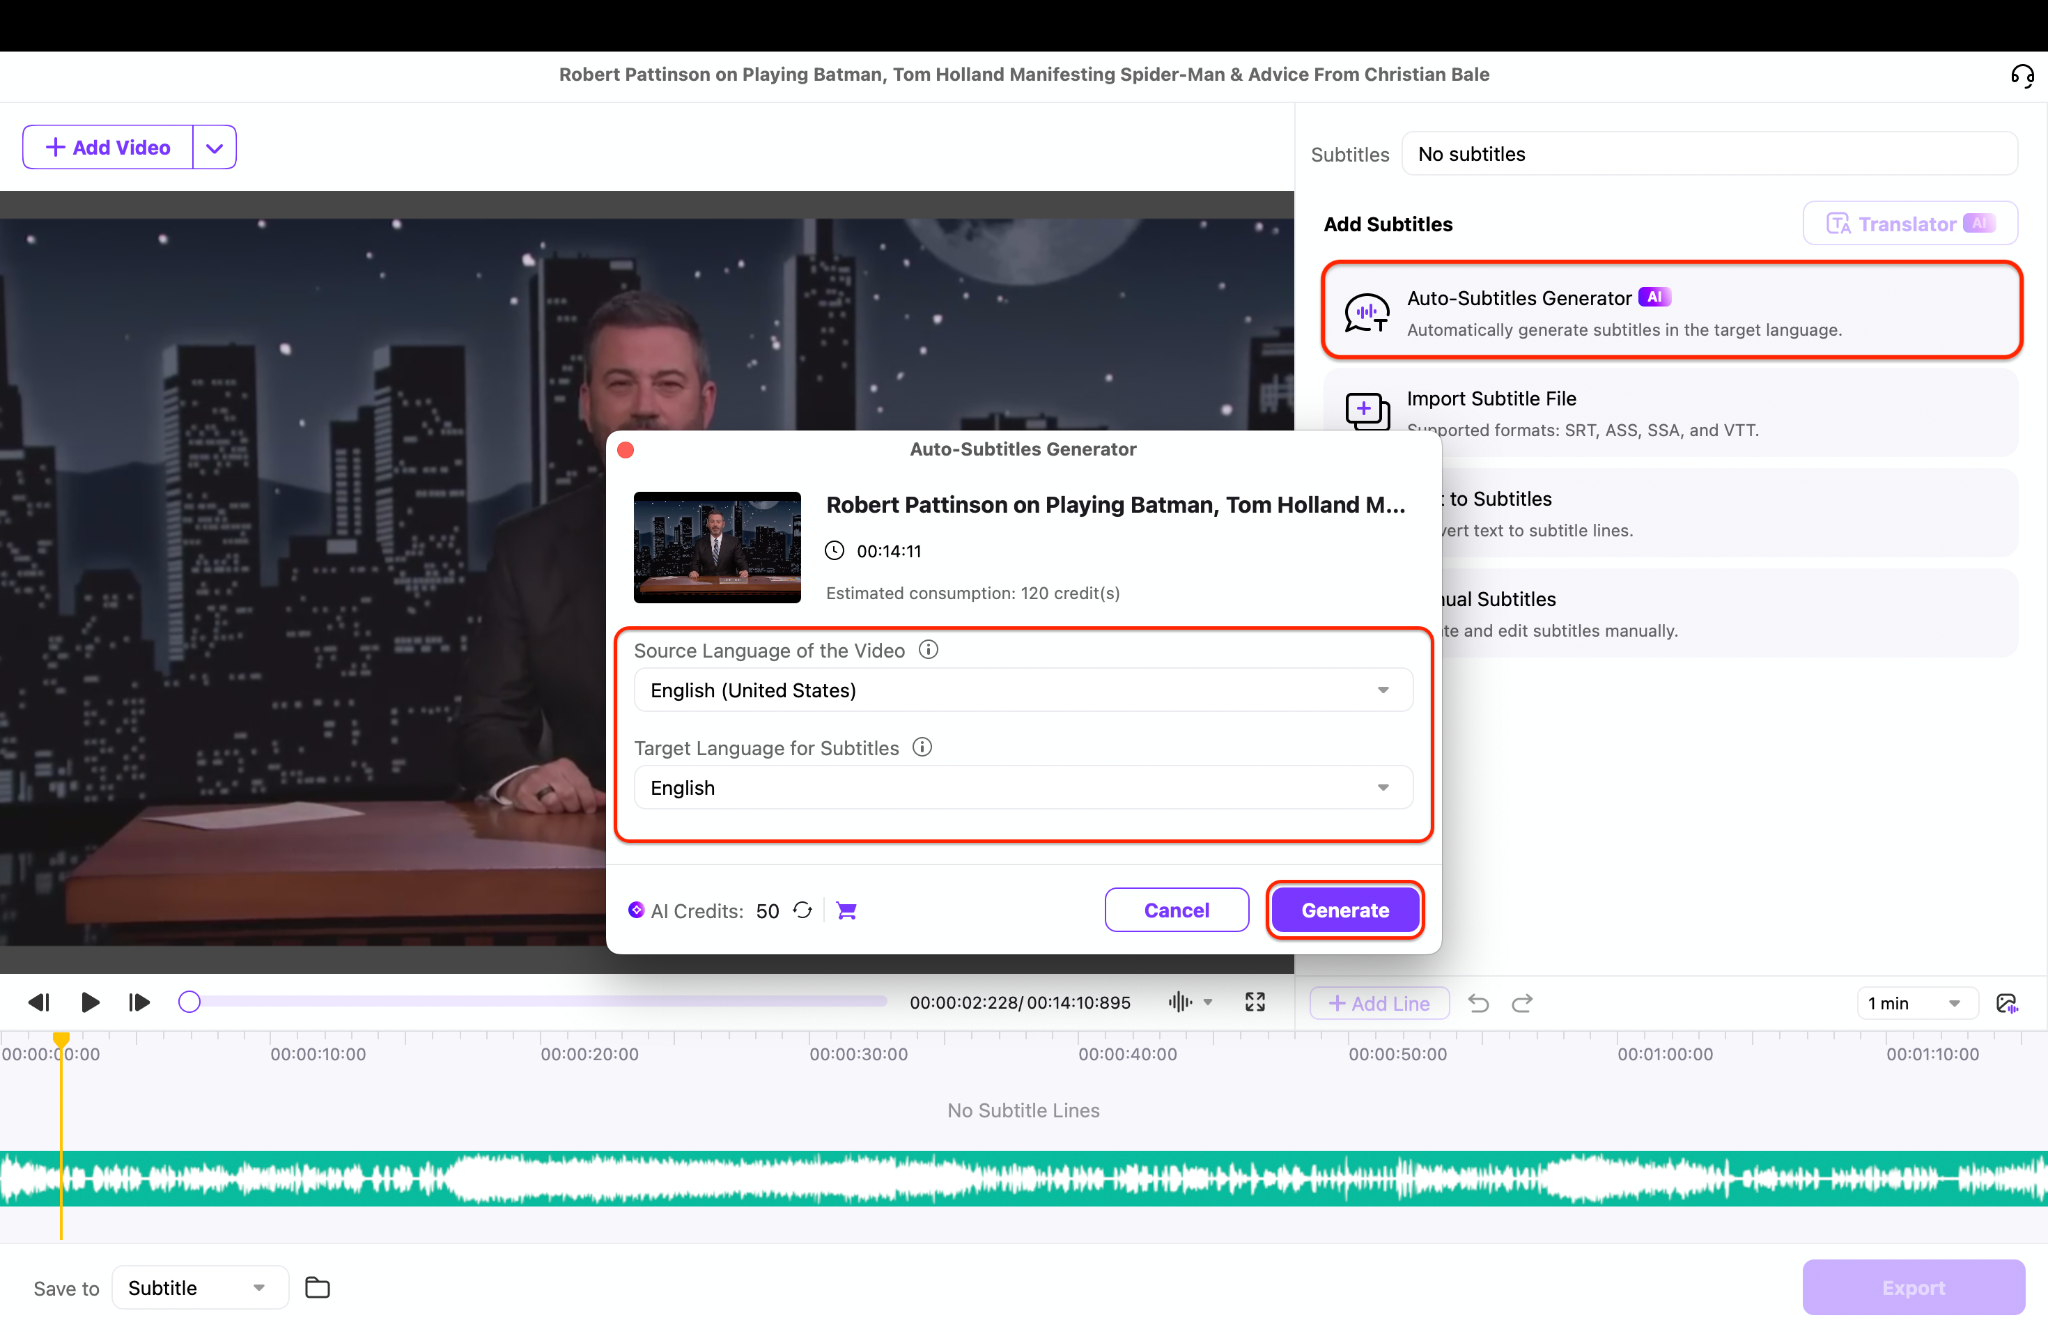Undo the last action above the timeline
This screenshot has height=1332, width=2048.
[x=1478, y=1003]
